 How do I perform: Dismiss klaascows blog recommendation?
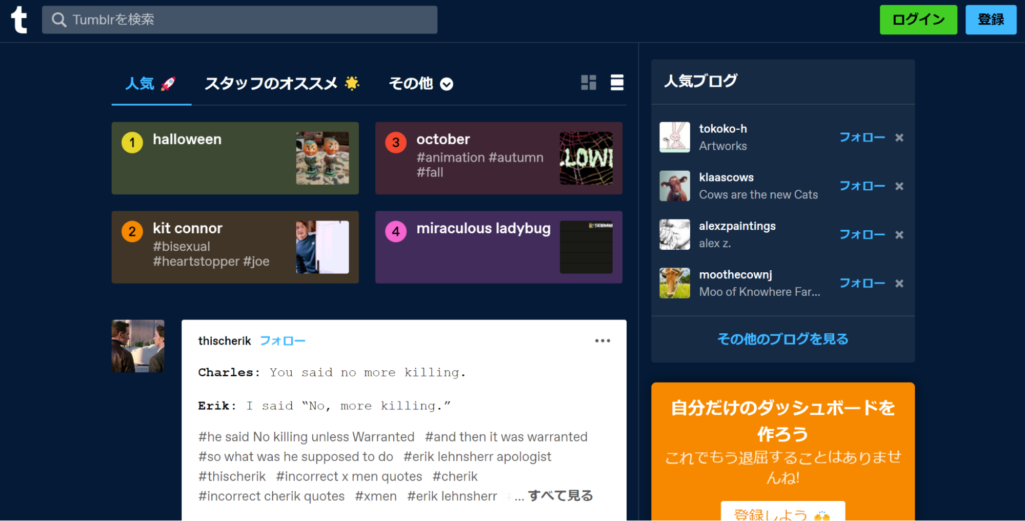coord(899,186)
